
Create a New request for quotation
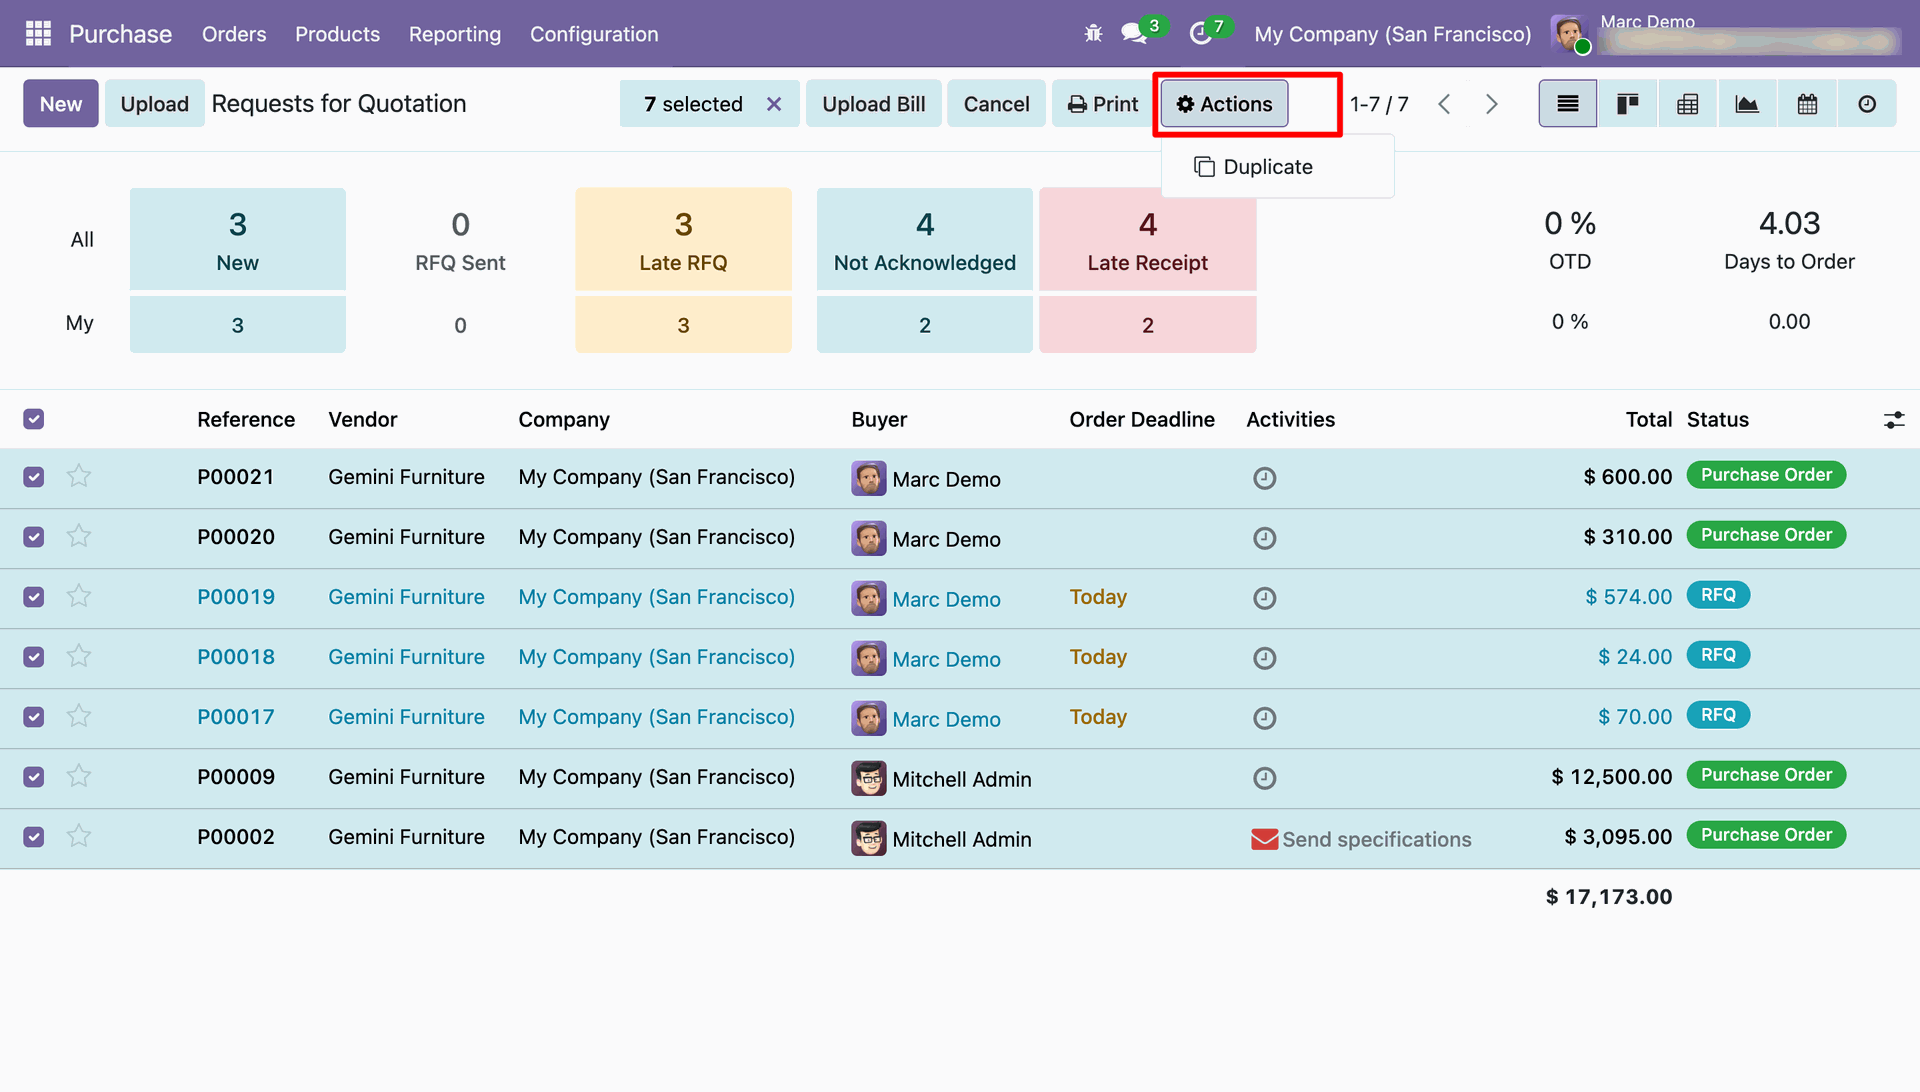pyautogui.click(x=61, y=104)
